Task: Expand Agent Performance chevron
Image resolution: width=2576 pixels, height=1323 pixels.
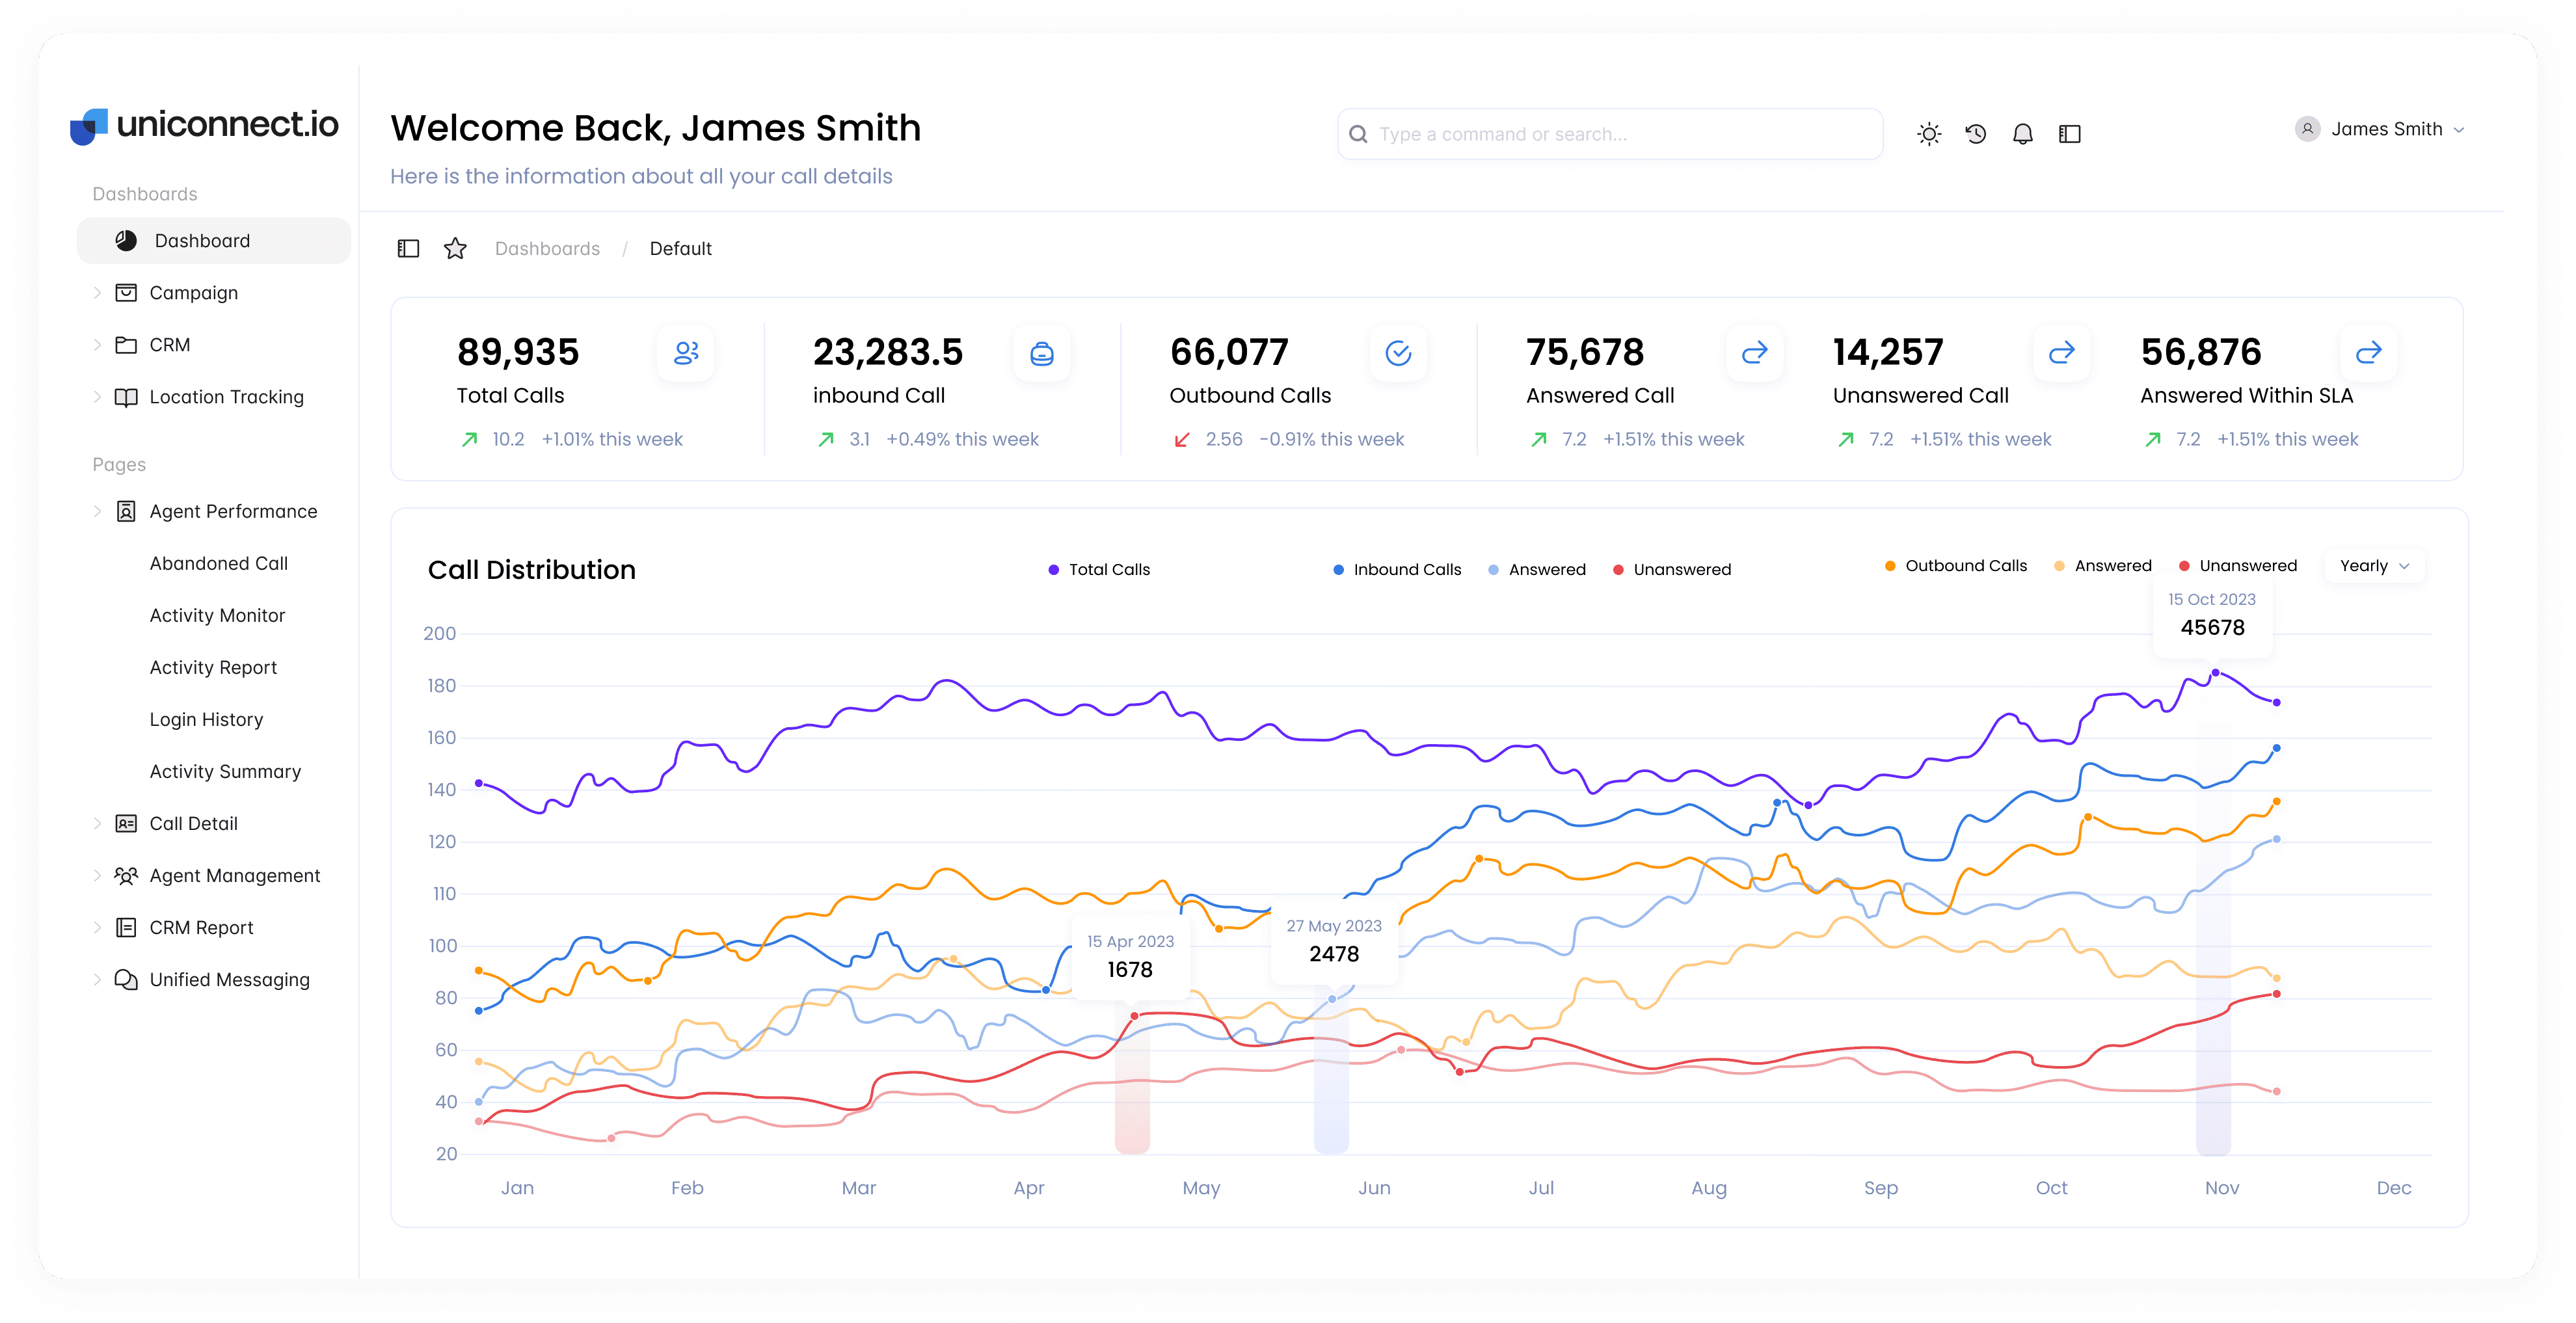Action: 97,511
